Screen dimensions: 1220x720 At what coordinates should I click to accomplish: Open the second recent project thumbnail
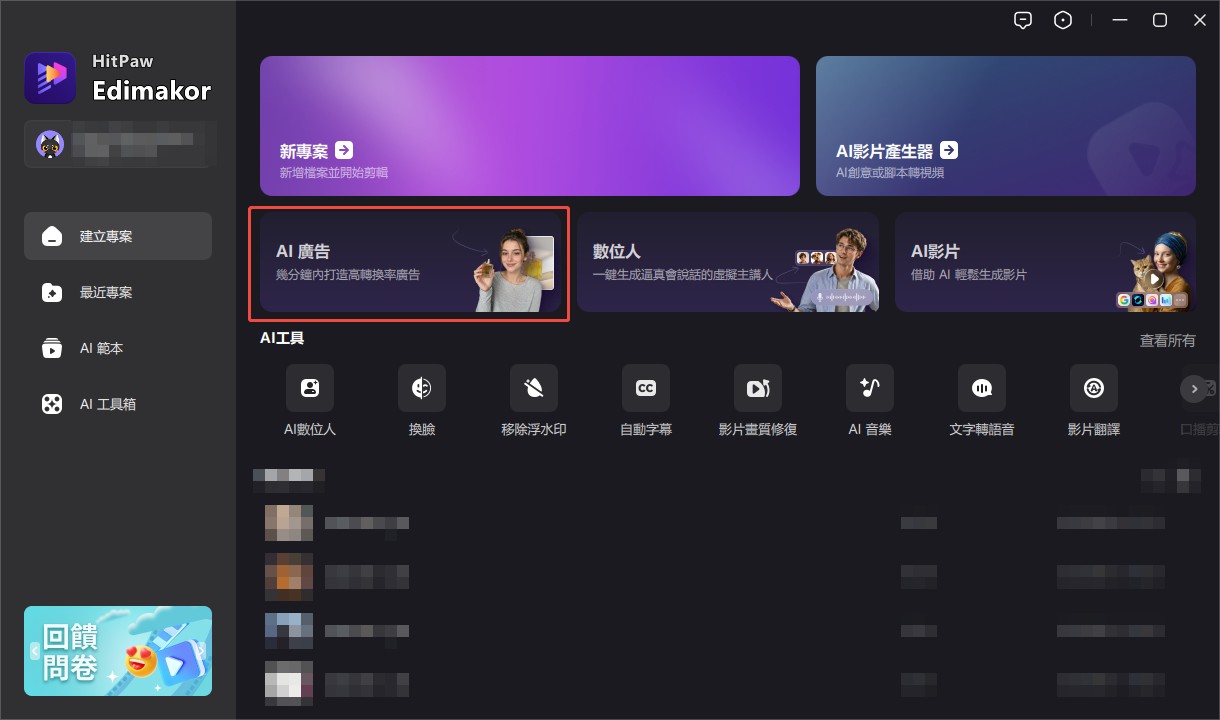(289, 577)
